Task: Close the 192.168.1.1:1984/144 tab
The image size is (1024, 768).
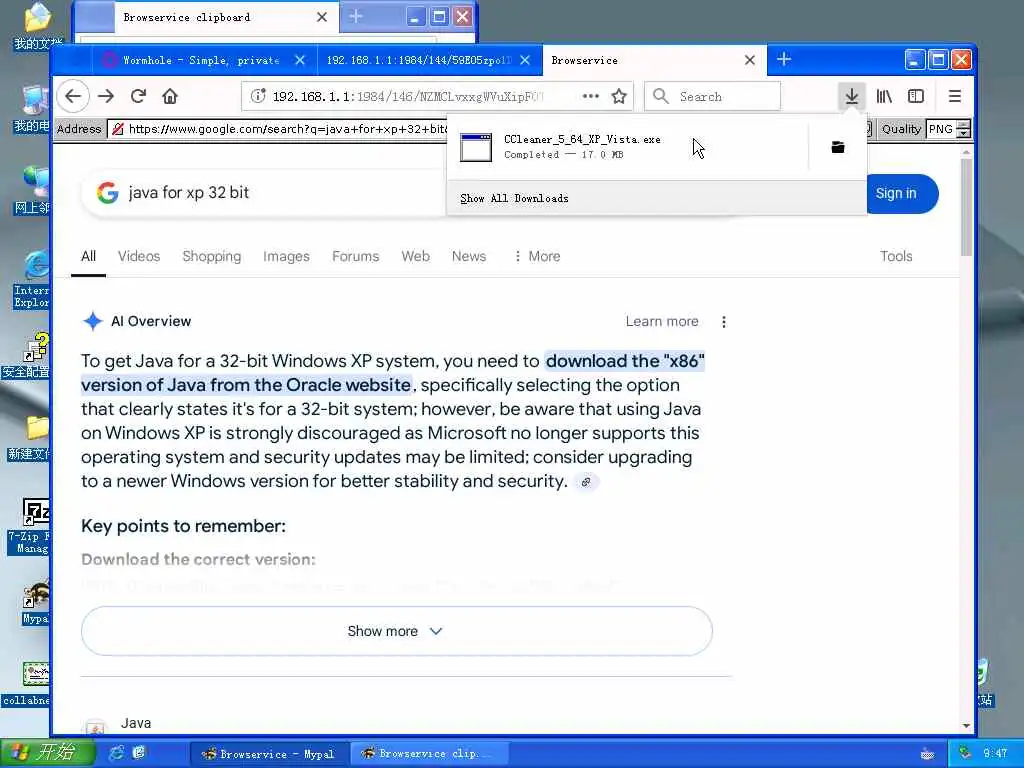Action: point(525,60)
